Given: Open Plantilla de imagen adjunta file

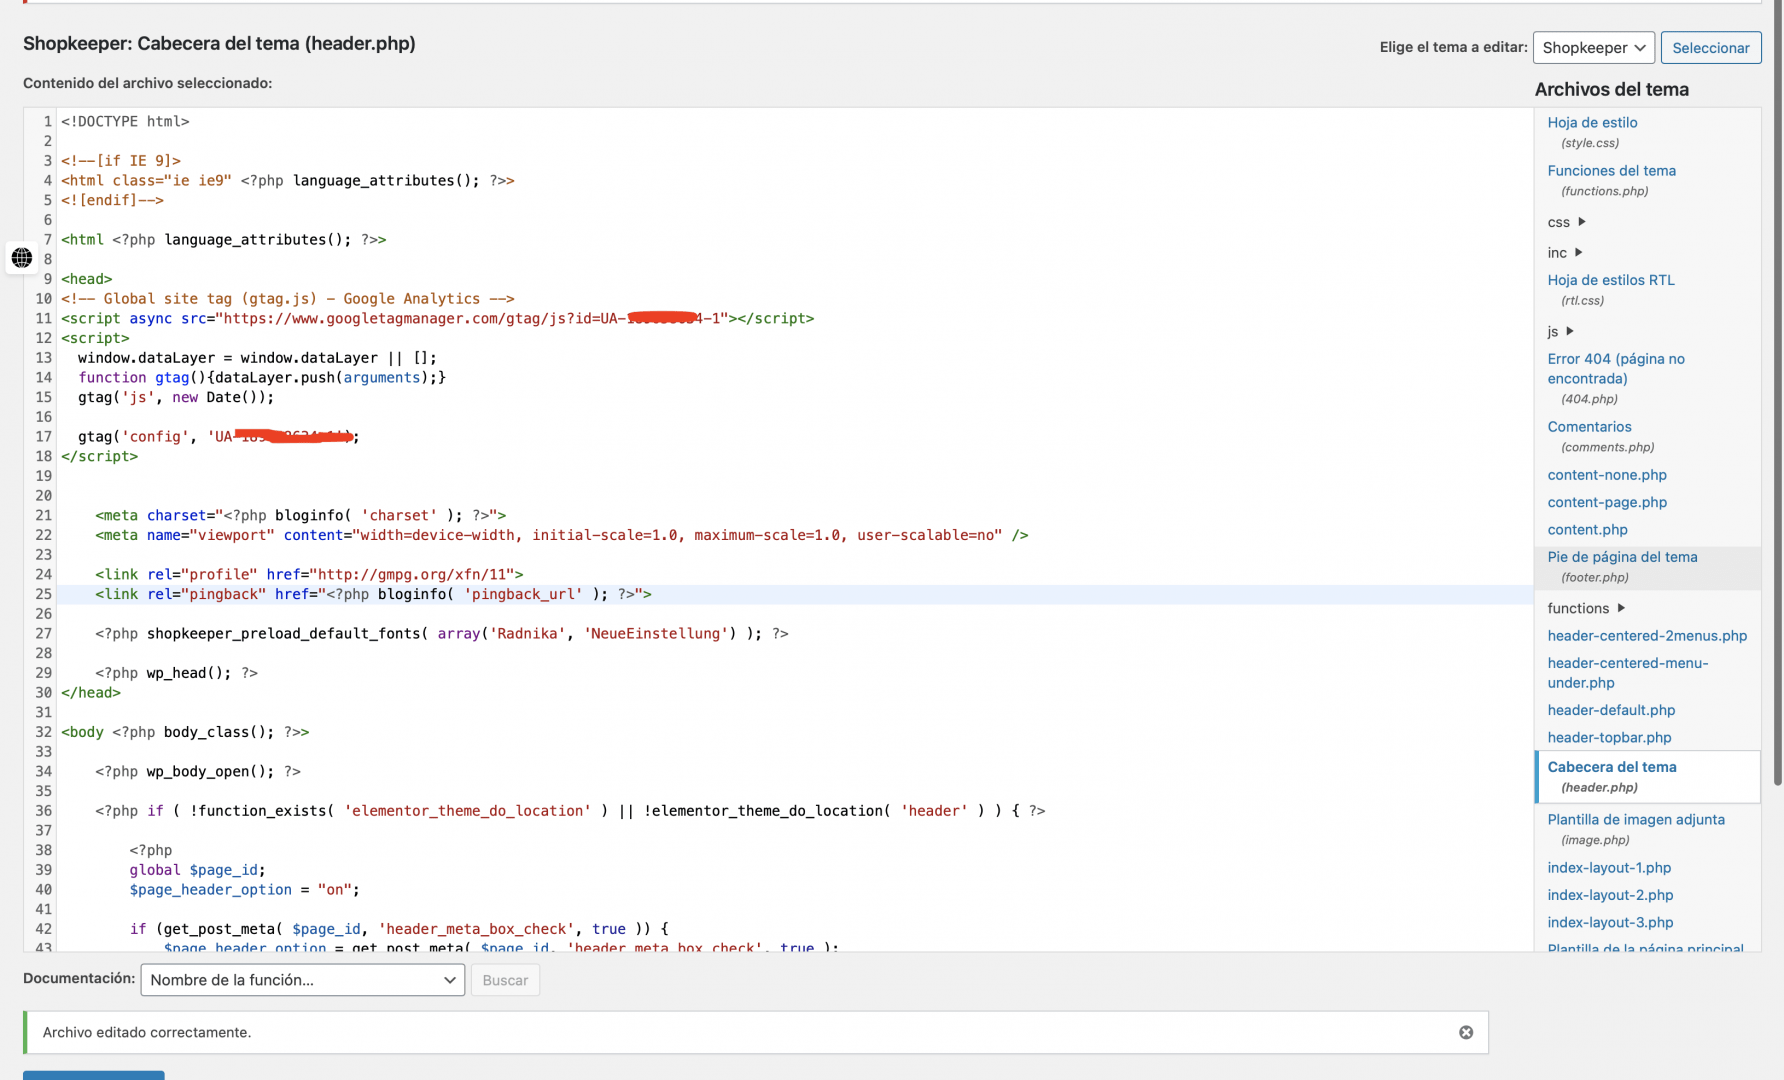Looking at the screenshot, I should pos(1636,819).
